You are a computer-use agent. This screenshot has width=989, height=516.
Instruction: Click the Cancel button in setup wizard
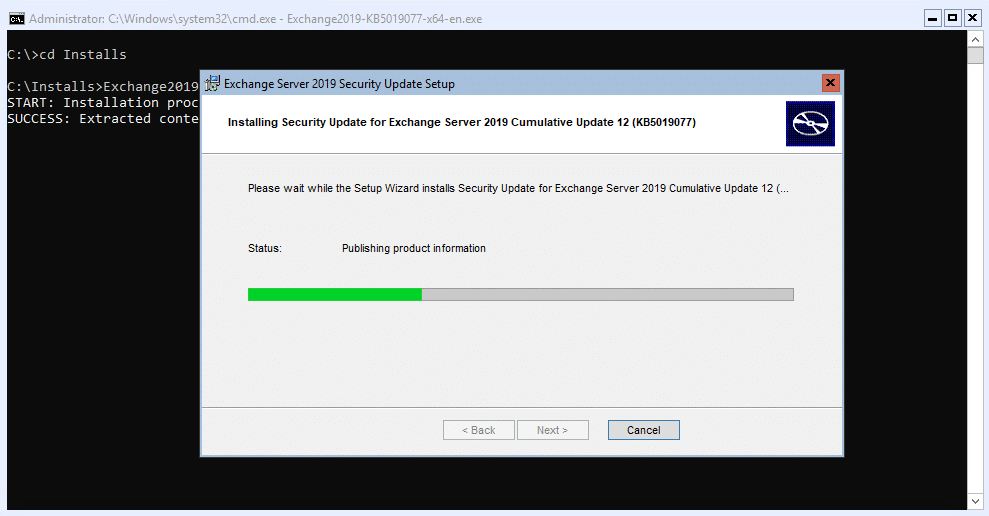(643, 430)
